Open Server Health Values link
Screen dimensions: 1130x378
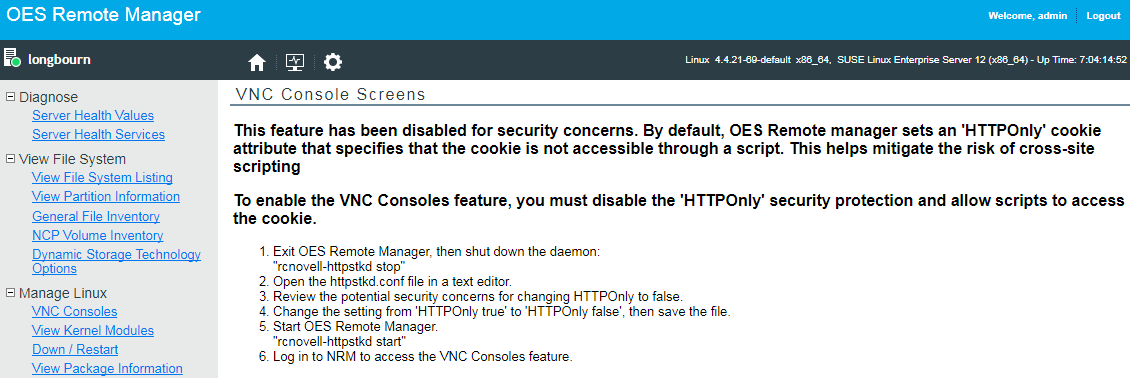(93, 116)
